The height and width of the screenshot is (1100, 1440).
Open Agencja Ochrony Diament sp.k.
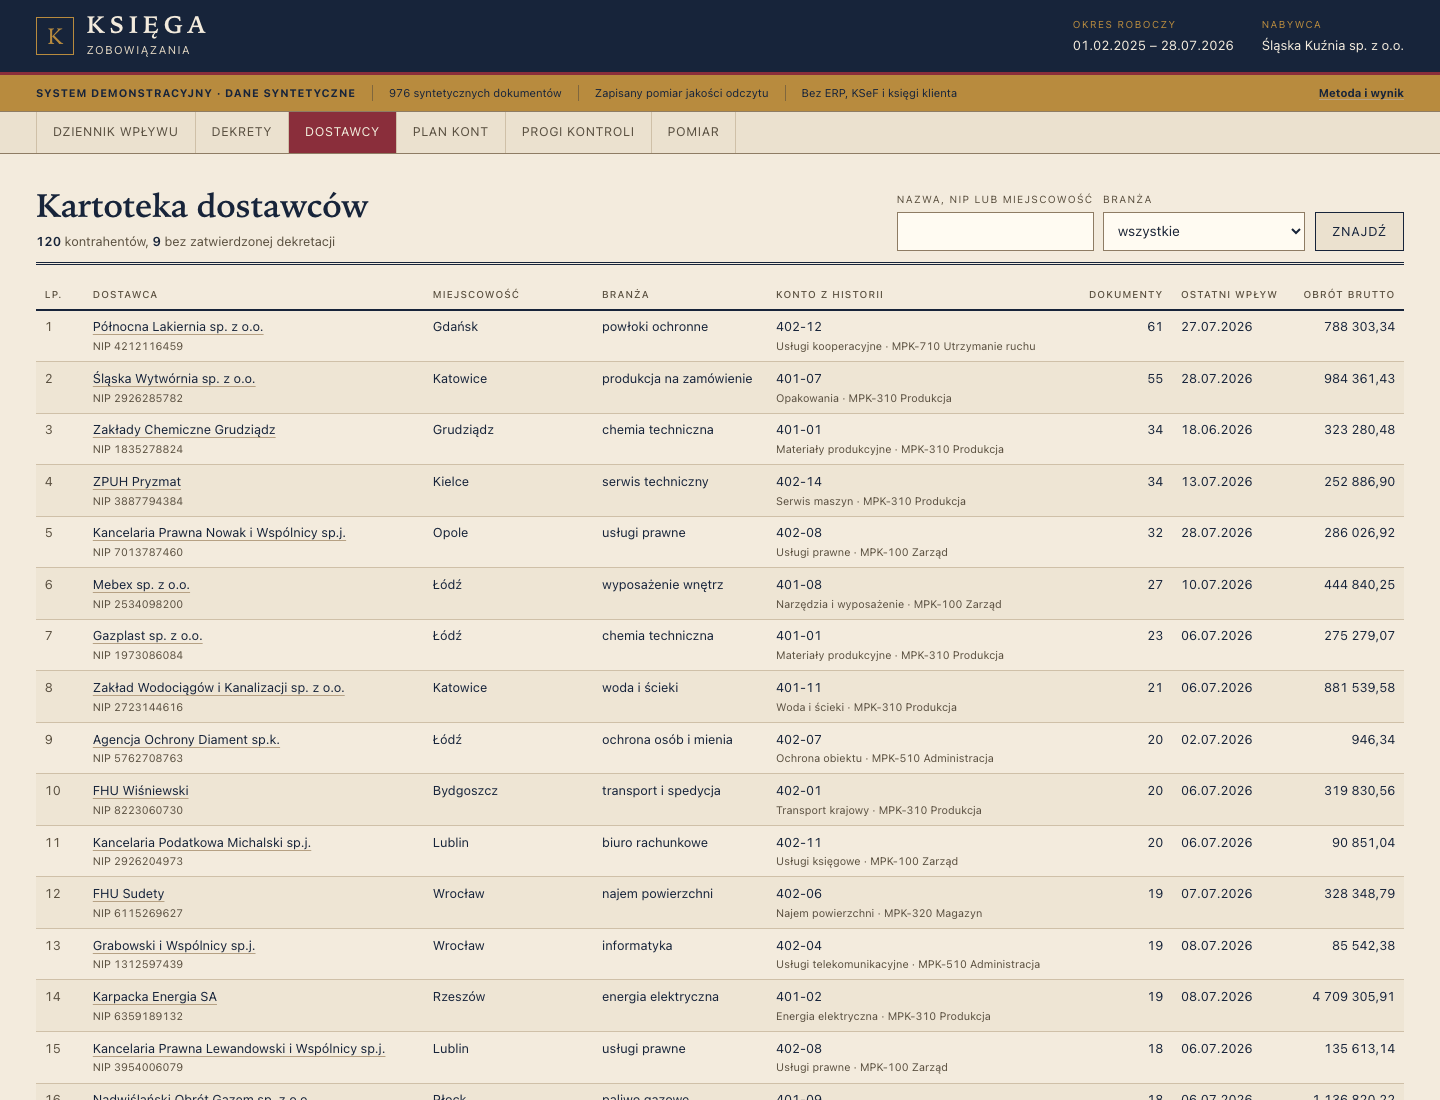(186, 740)
